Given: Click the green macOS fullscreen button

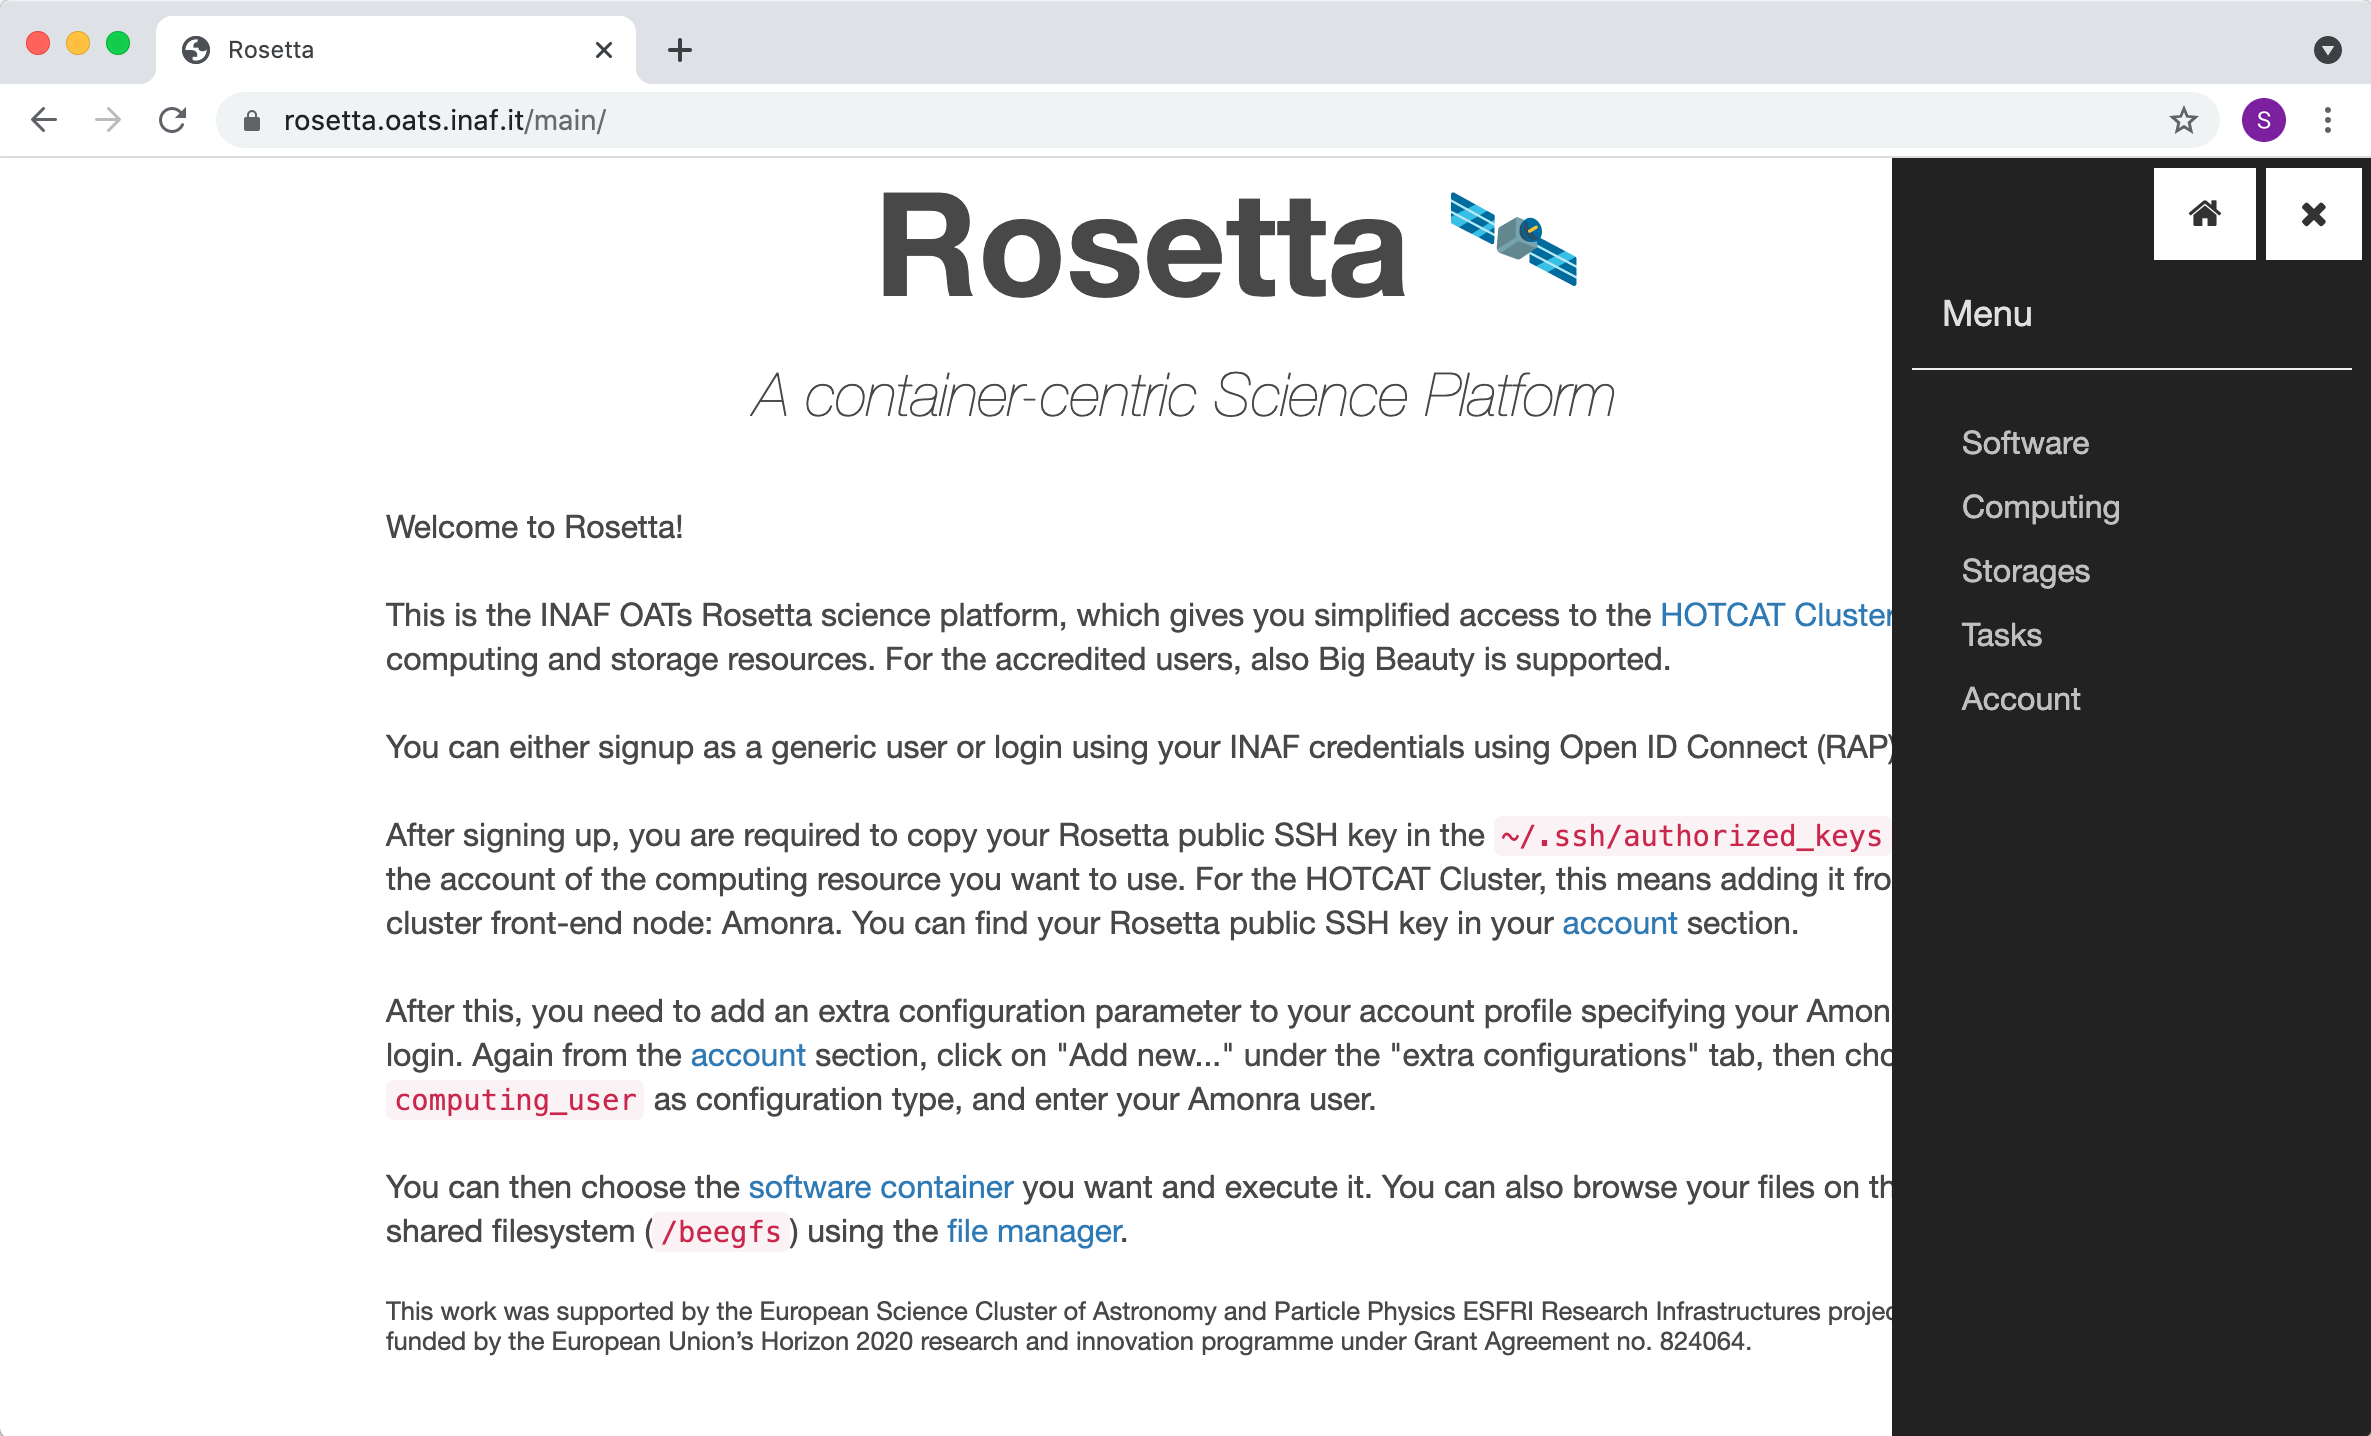Looking at the screenshot, I should point(118,43).
